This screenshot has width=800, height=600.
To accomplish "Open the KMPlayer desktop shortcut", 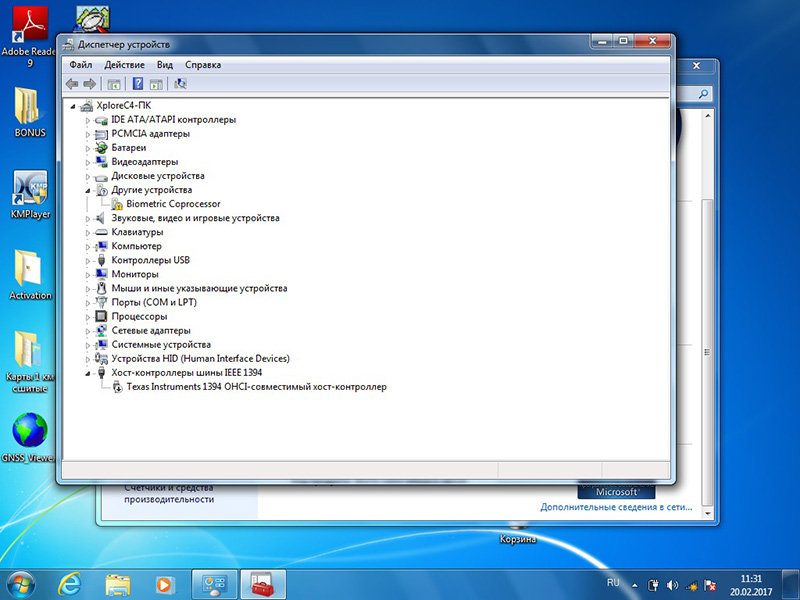I will (30, 195).
